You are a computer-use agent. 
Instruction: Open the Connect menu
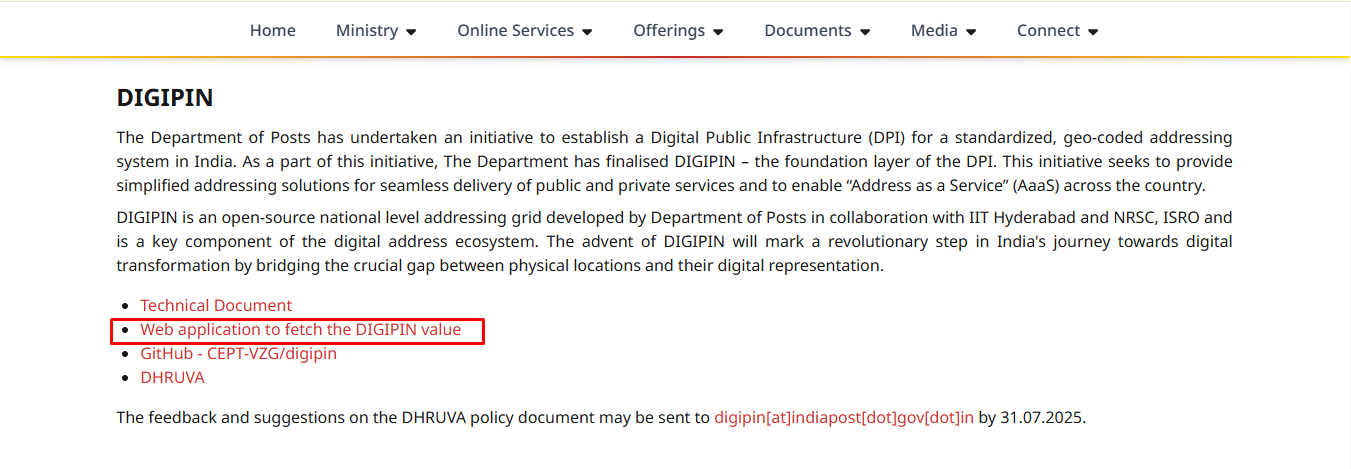click(x=1058, y=30)
